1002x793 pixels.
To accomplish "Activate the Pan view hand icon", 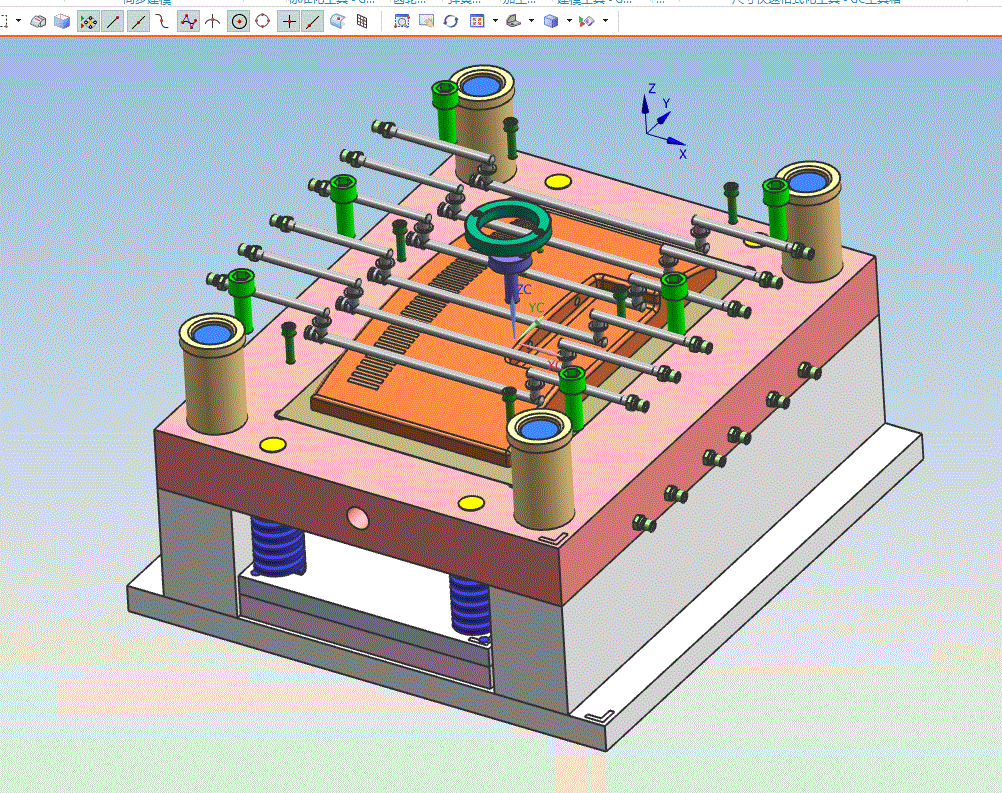I will tap(426, 22).
